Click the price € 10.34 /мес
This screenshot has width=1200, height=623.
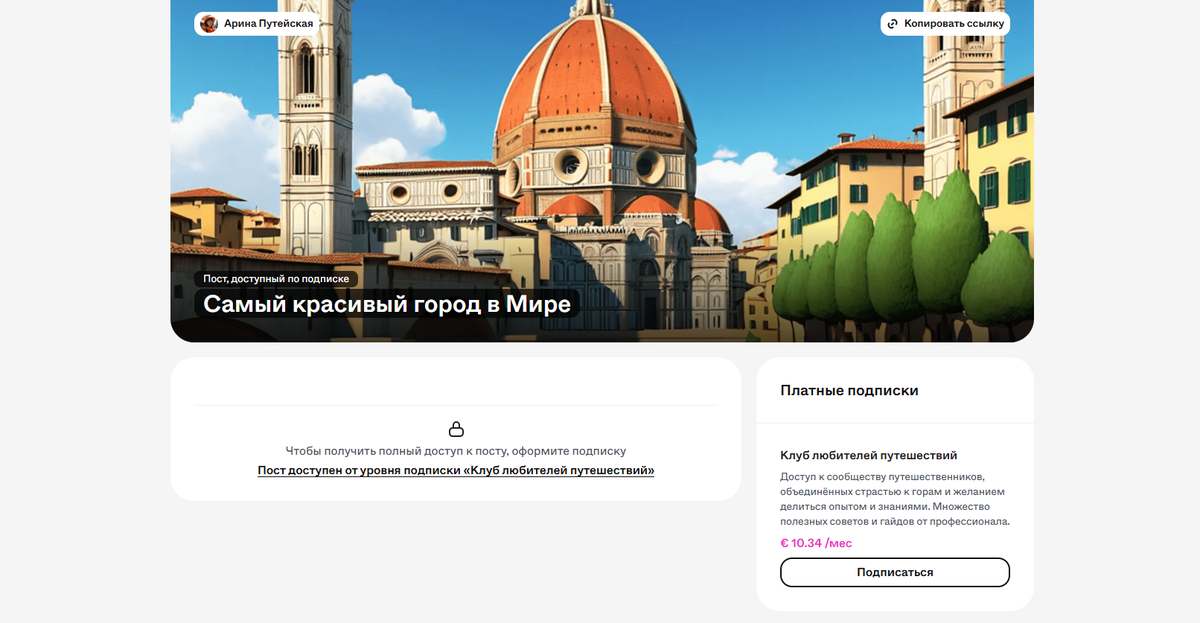(816, 543)
